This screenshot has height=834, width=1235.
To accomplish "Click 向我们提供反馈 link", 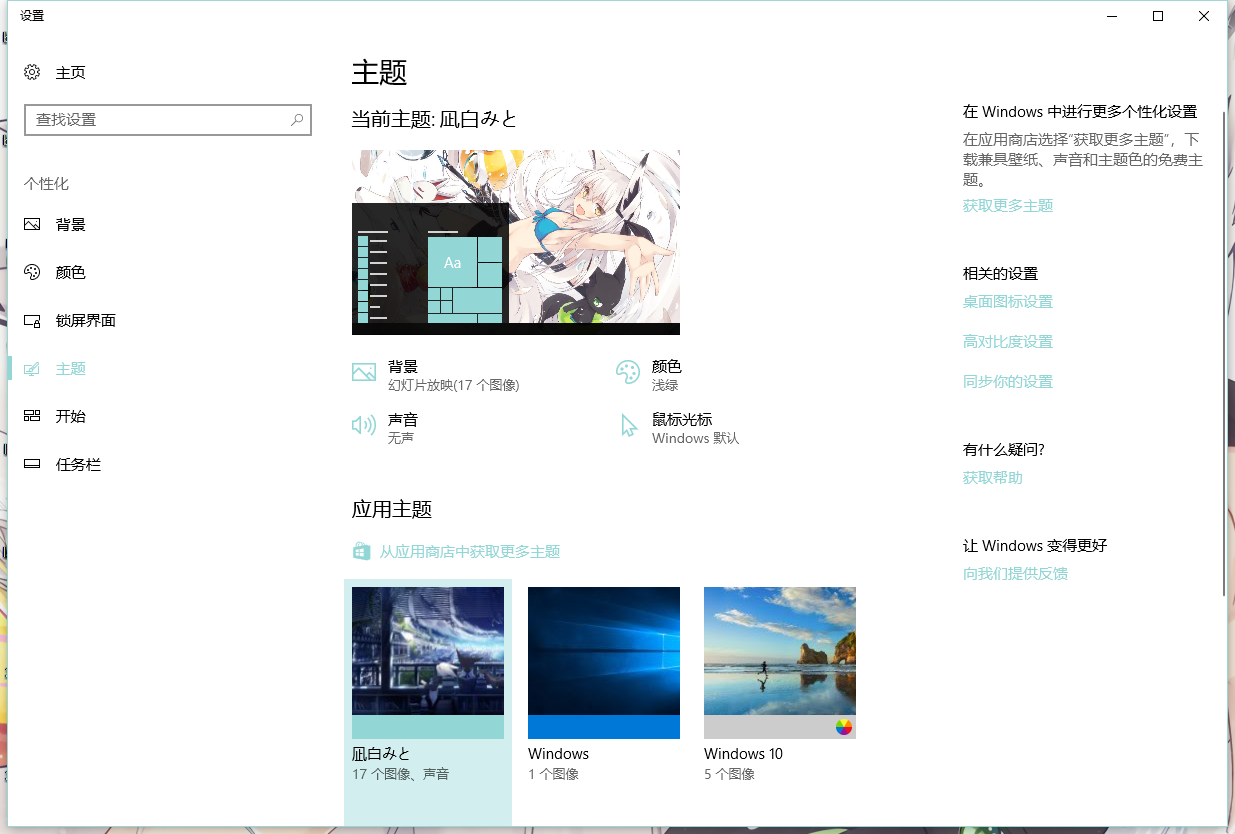I will click(x=1016, y=574).
